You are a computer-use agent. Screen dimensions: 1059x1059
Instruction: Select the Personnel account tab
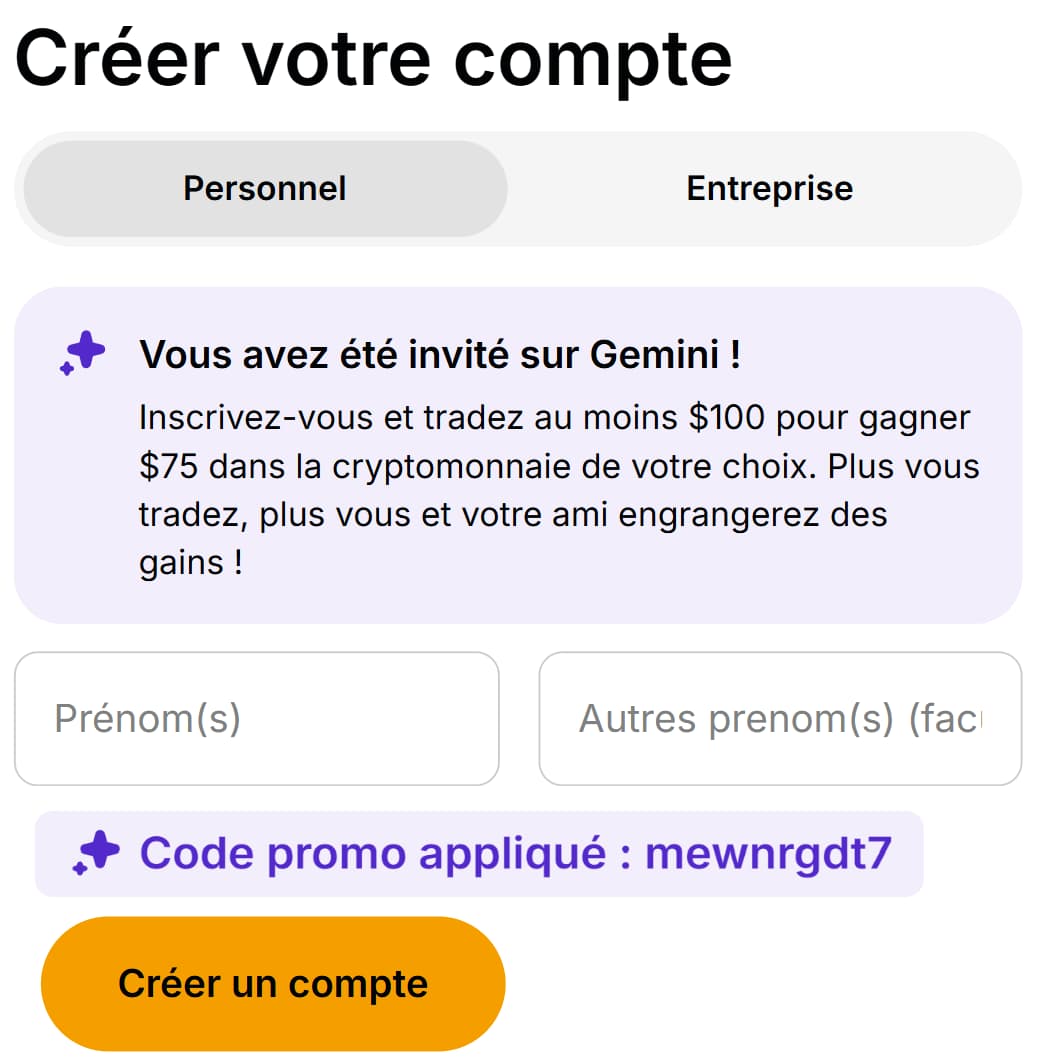pos(264,188)
